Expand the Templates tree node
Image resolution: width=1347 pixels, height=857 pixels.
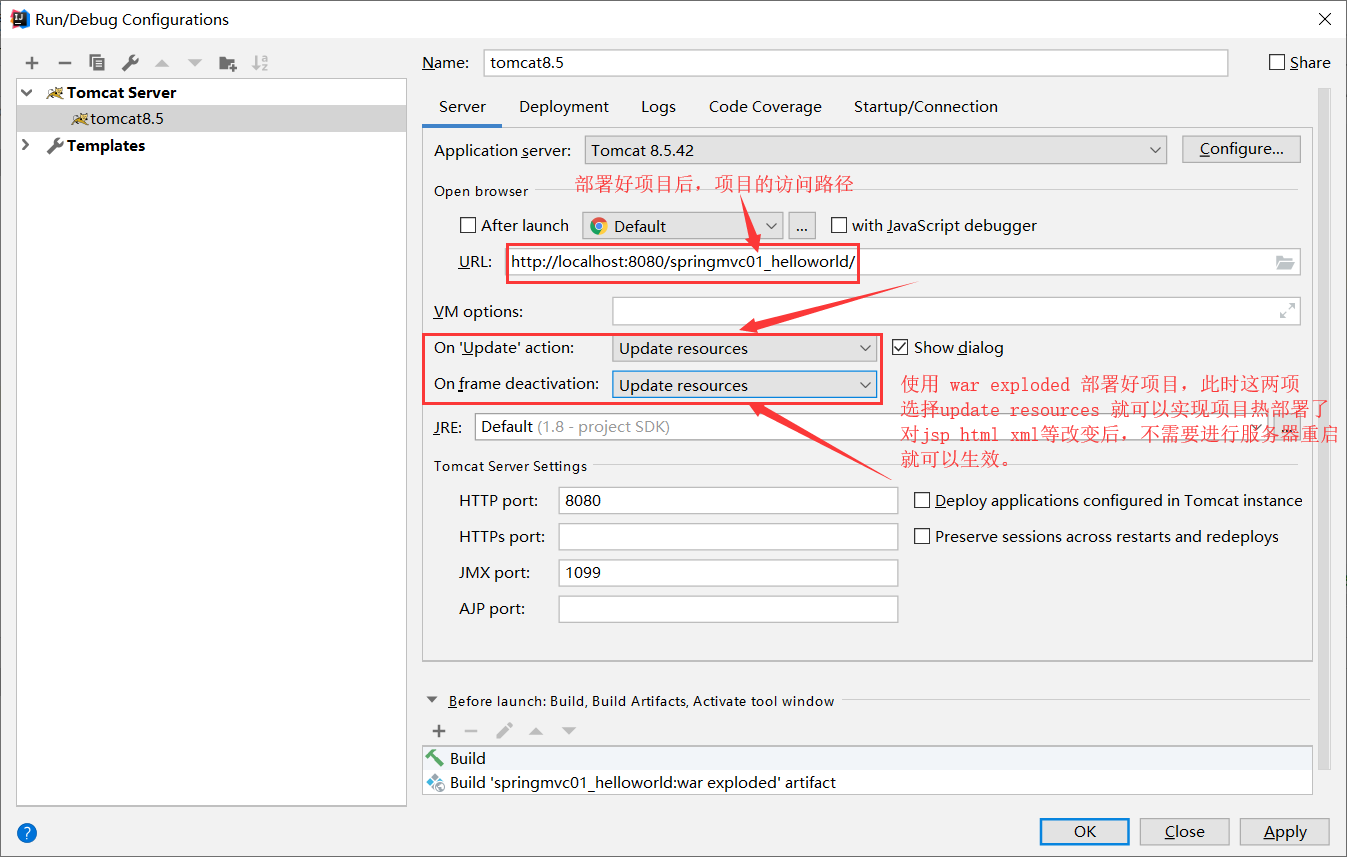click(x=25, y=145)
